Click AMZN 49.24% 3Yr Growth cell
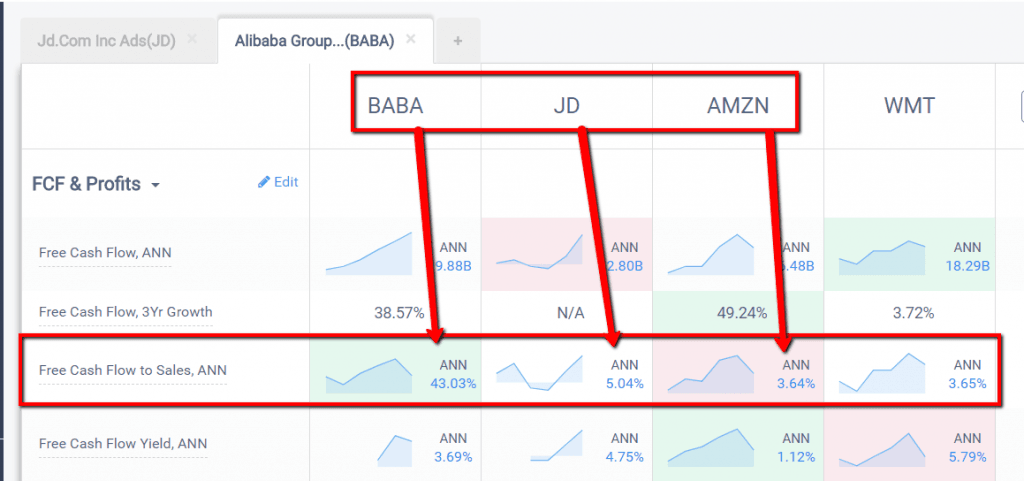Viewport: 1024px width, 481px height. click(x=738, y=312)
